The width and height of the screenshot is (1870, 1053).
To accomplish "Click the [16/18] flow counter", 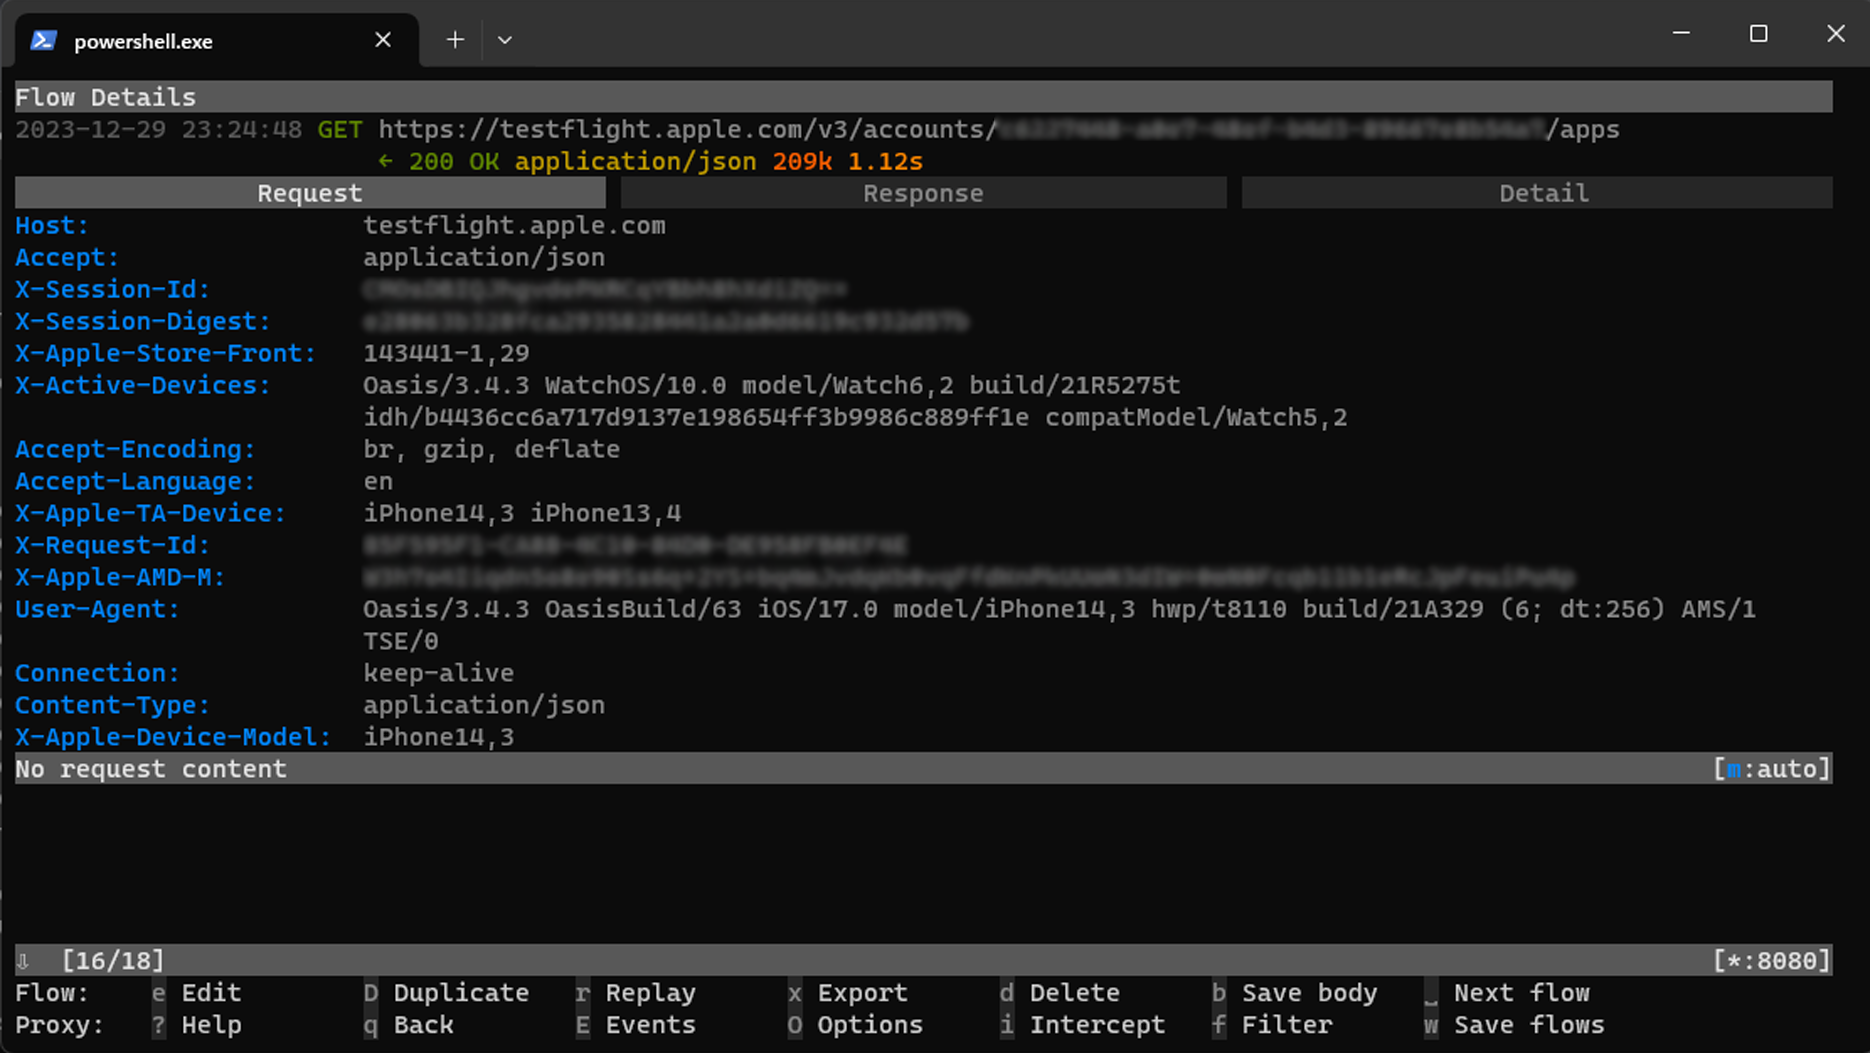I will pyautogui.click(x=113, y=961).
